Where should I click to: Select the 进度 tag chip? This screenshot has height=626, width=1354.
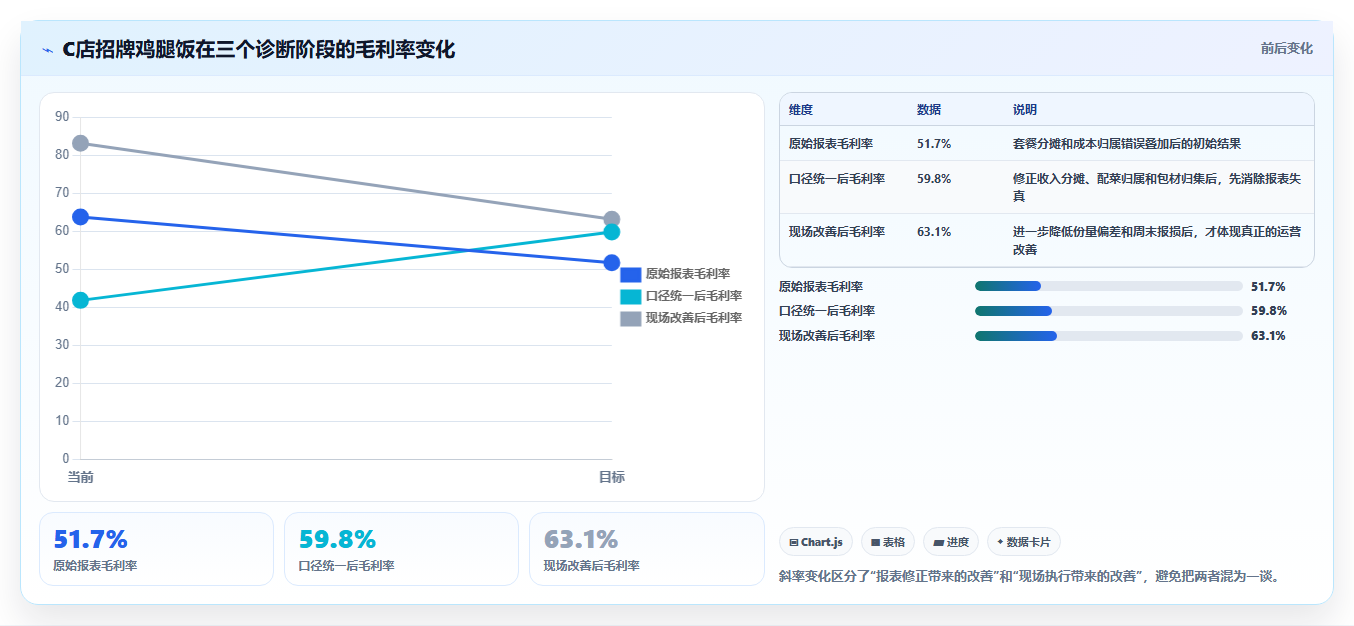tap(951, 542)
